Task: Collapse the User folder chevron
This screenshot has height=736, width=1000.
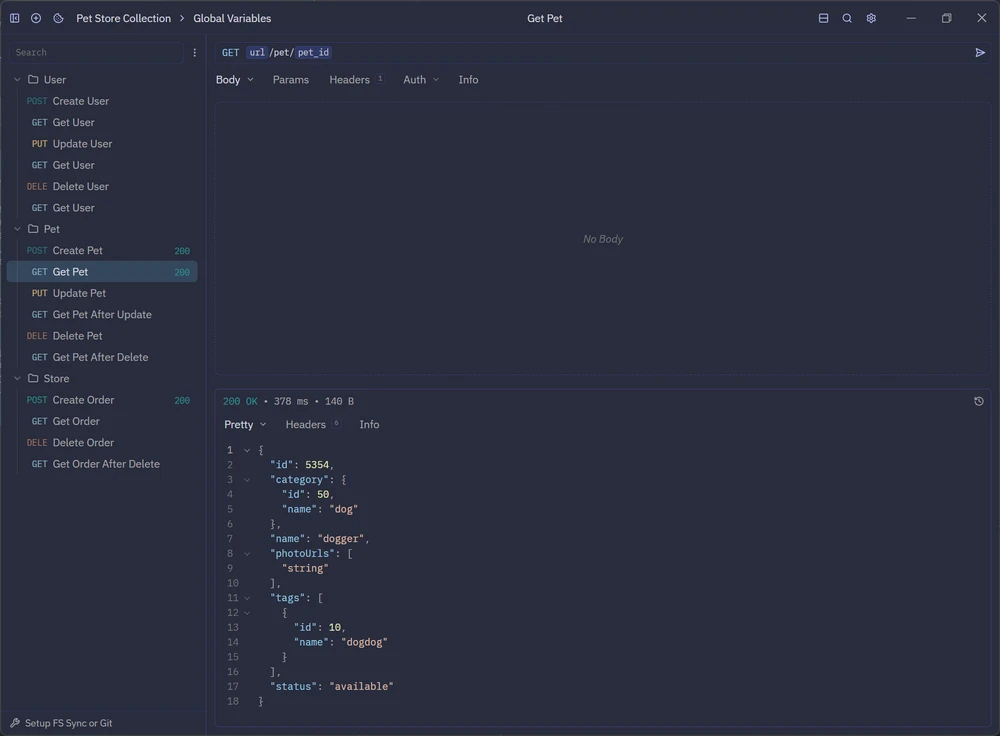Action: pyautogui.click(x=17, y=80)
